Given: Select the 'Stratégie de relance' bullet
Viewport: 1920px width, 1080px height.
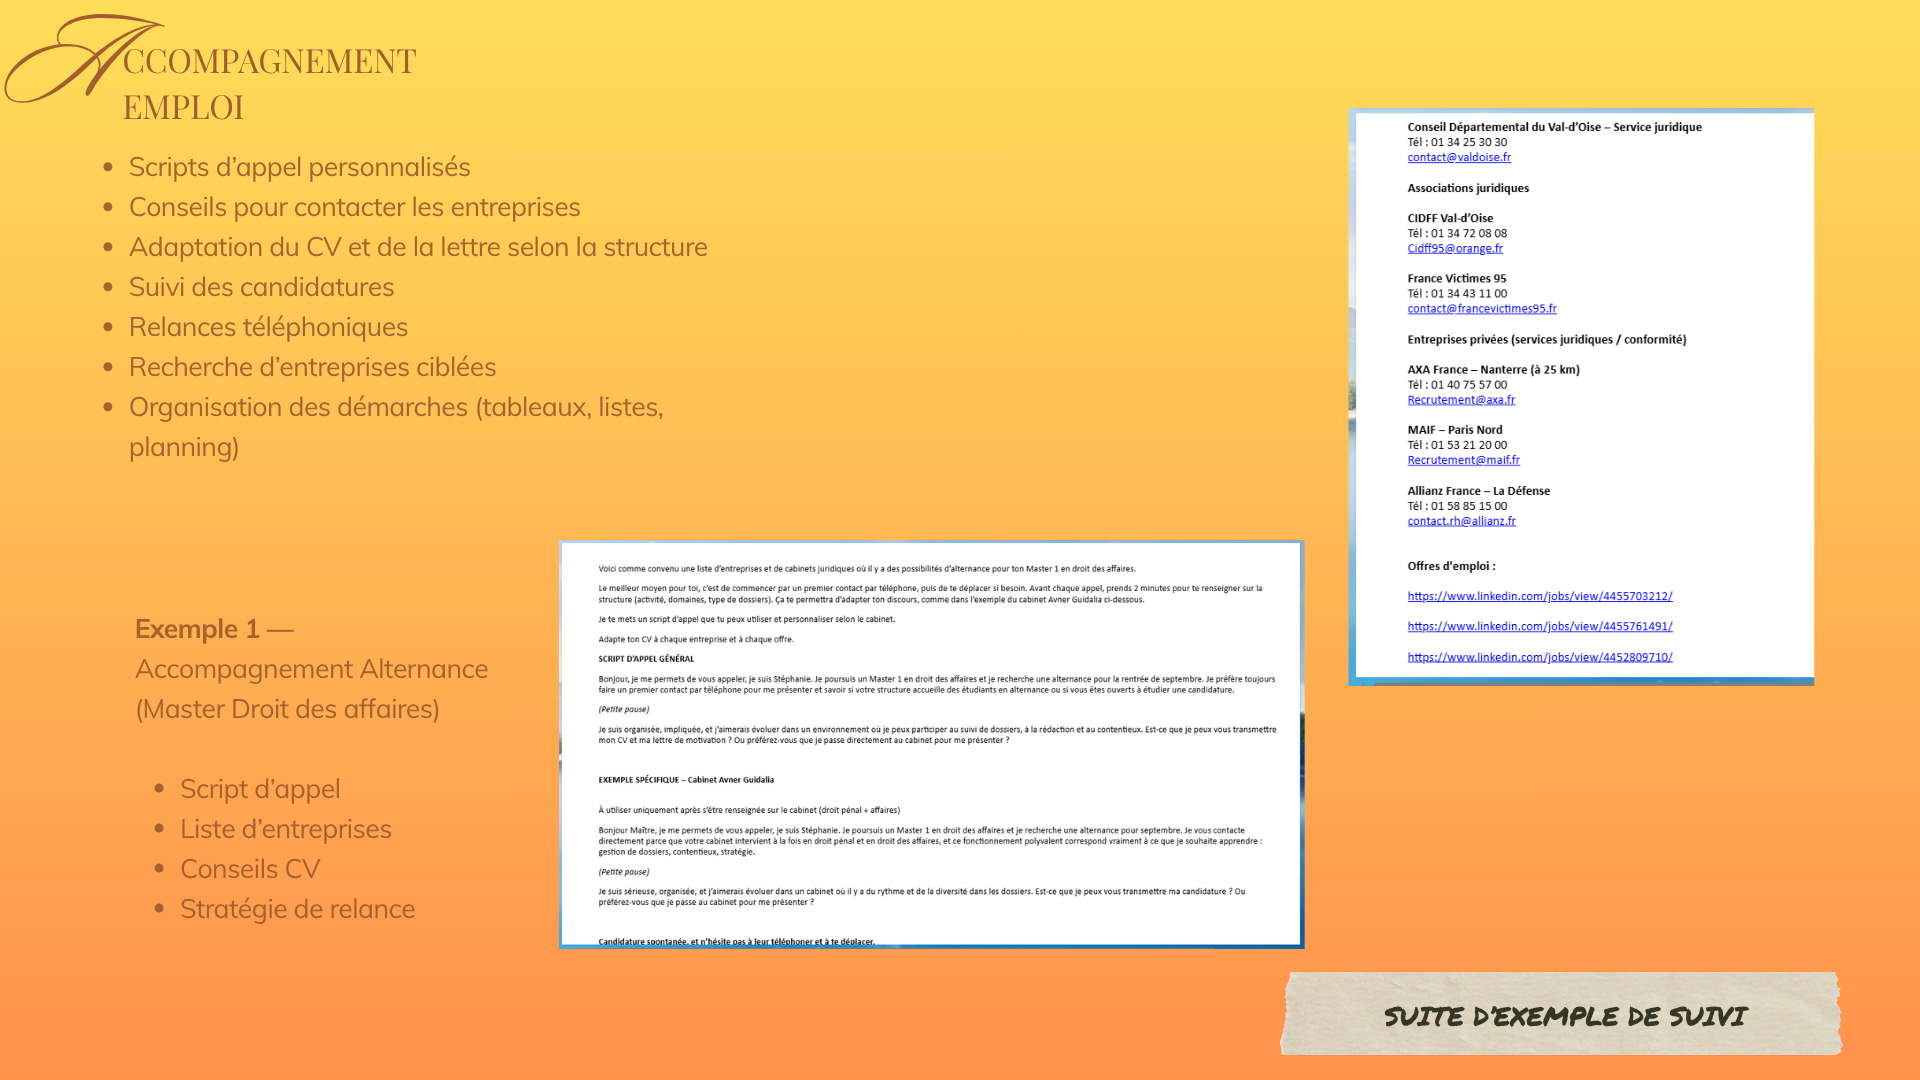Looking at the screenshot, I should click(x=297, y=909).
